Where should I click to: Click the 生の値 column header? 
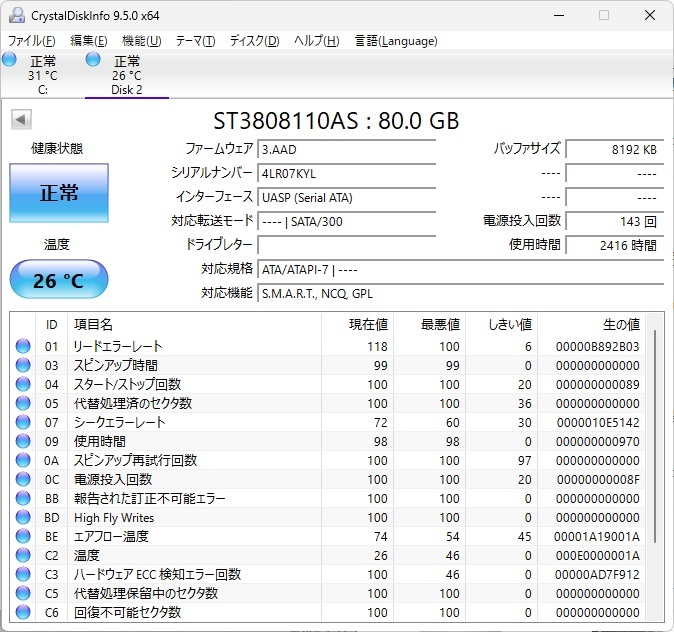[x=591, y=324]
